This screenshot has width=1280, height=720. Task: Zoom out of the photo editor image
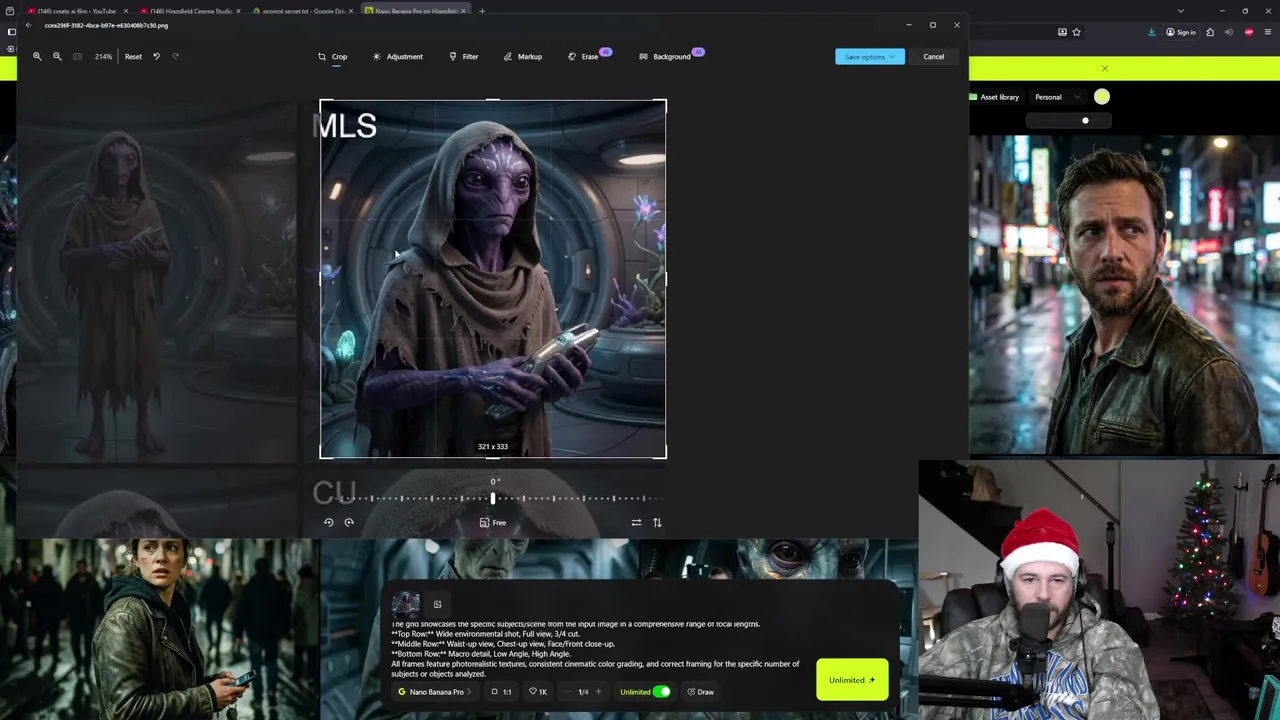pos(57,56)
